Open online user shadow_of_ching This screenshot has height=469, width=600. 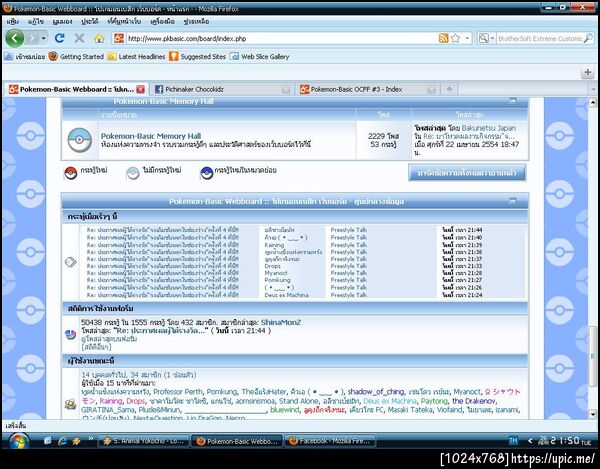pos(376,392)
